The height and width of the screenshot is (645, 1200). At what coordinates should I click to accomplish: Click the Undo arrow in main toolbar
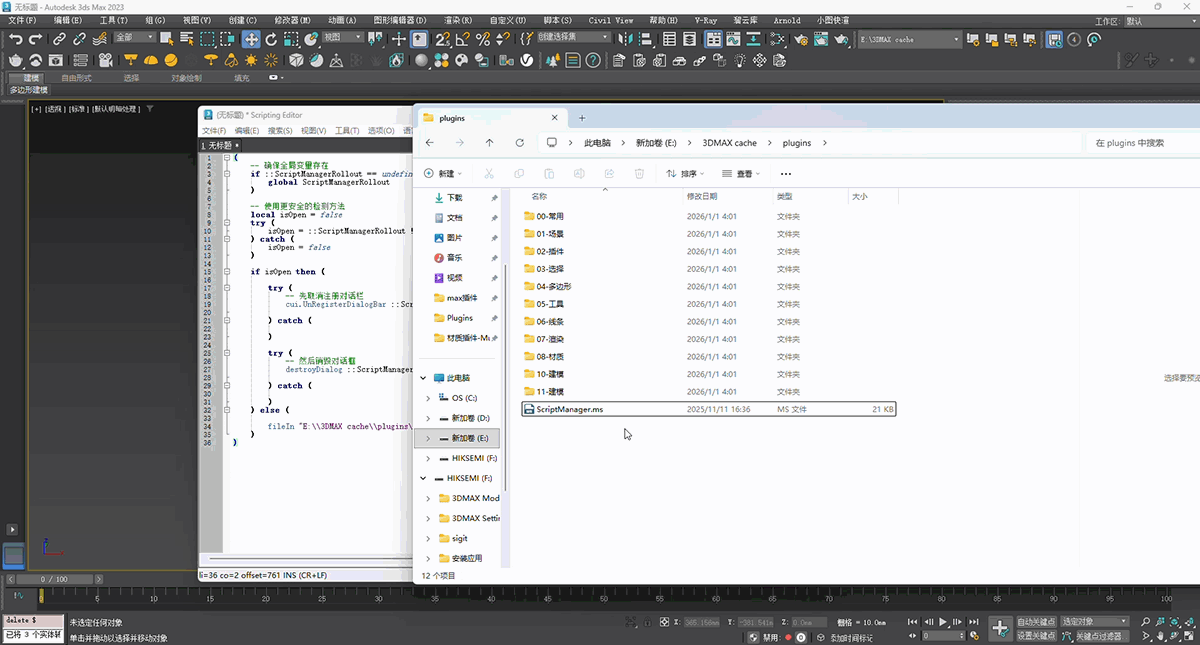point(16,39)
